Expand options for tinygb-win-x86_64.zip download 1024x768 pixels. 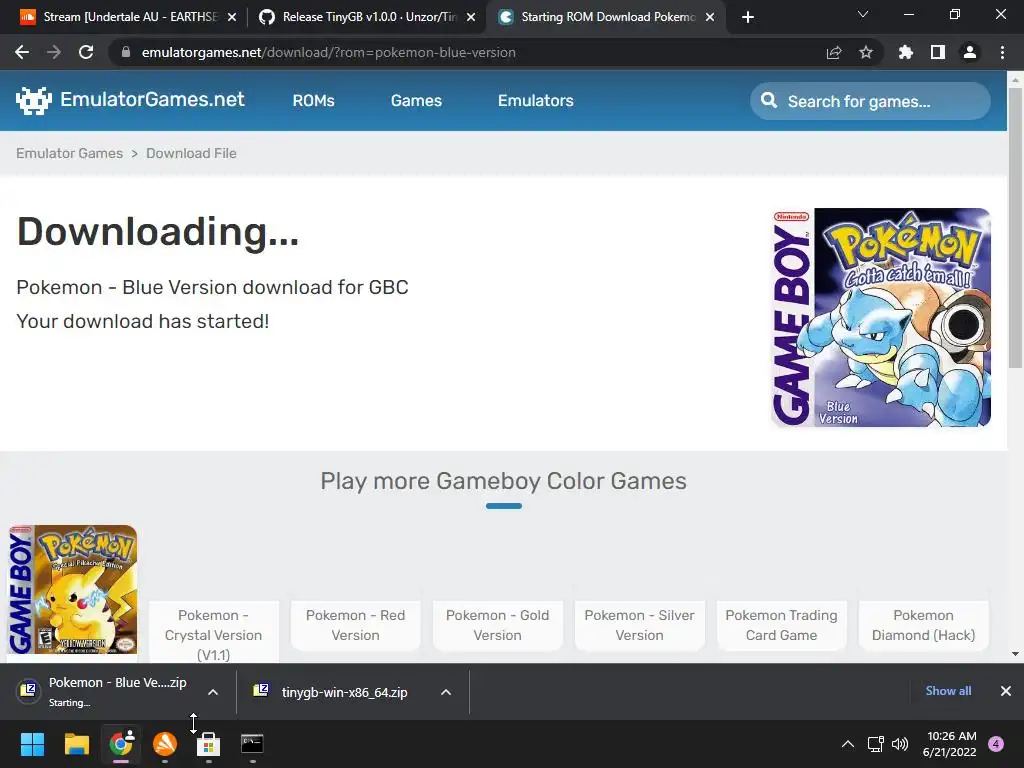tap(446, 692)
